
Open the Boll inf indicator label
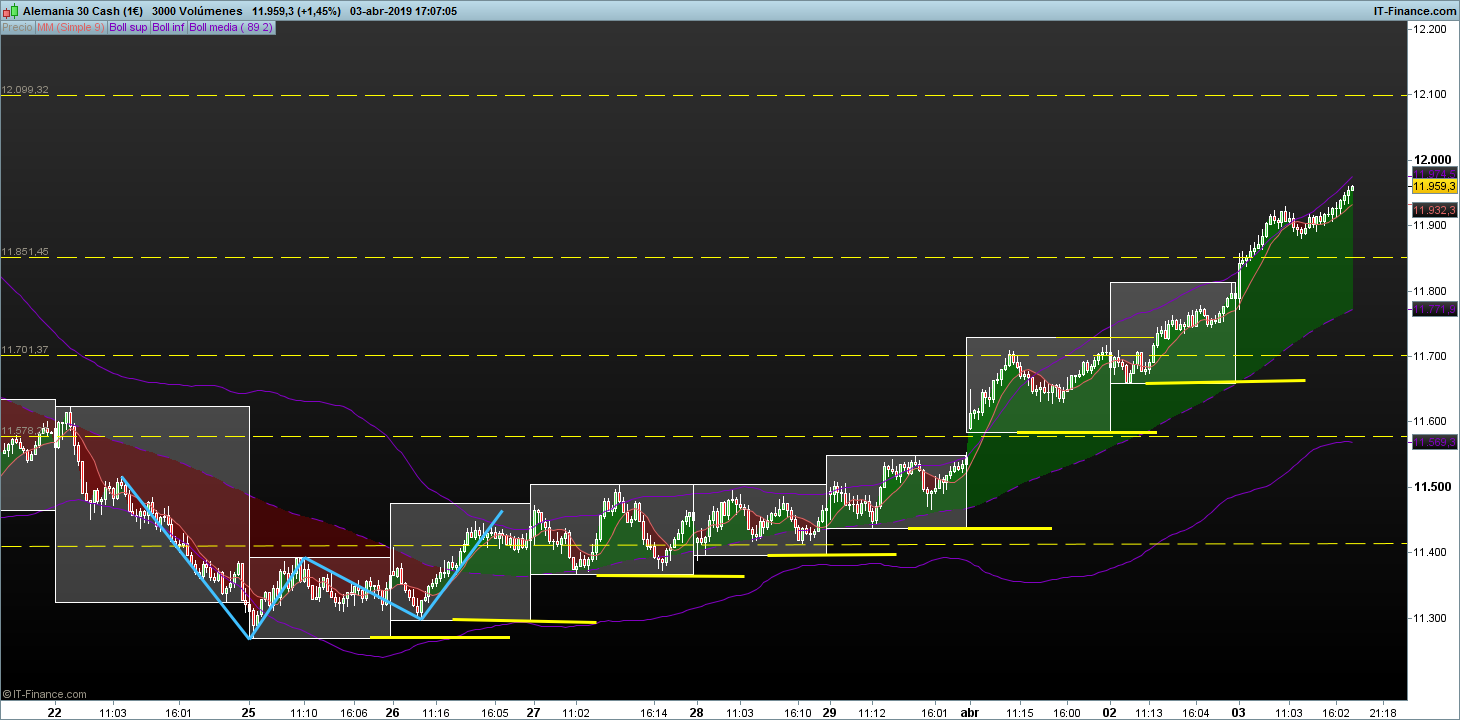tap(168, 28)
